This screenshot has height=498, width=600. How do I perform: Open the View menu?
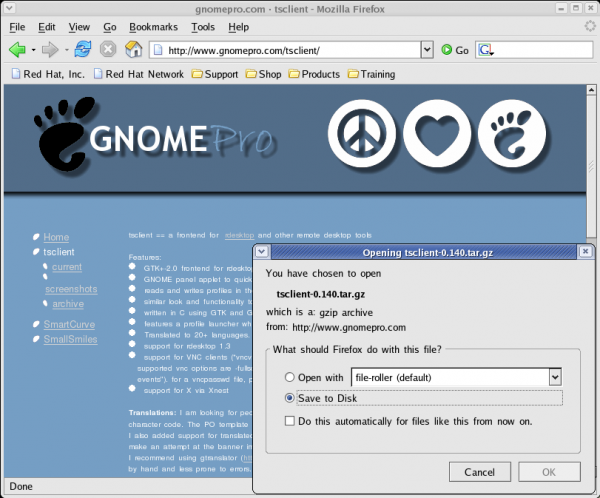(x=79, y=27)
